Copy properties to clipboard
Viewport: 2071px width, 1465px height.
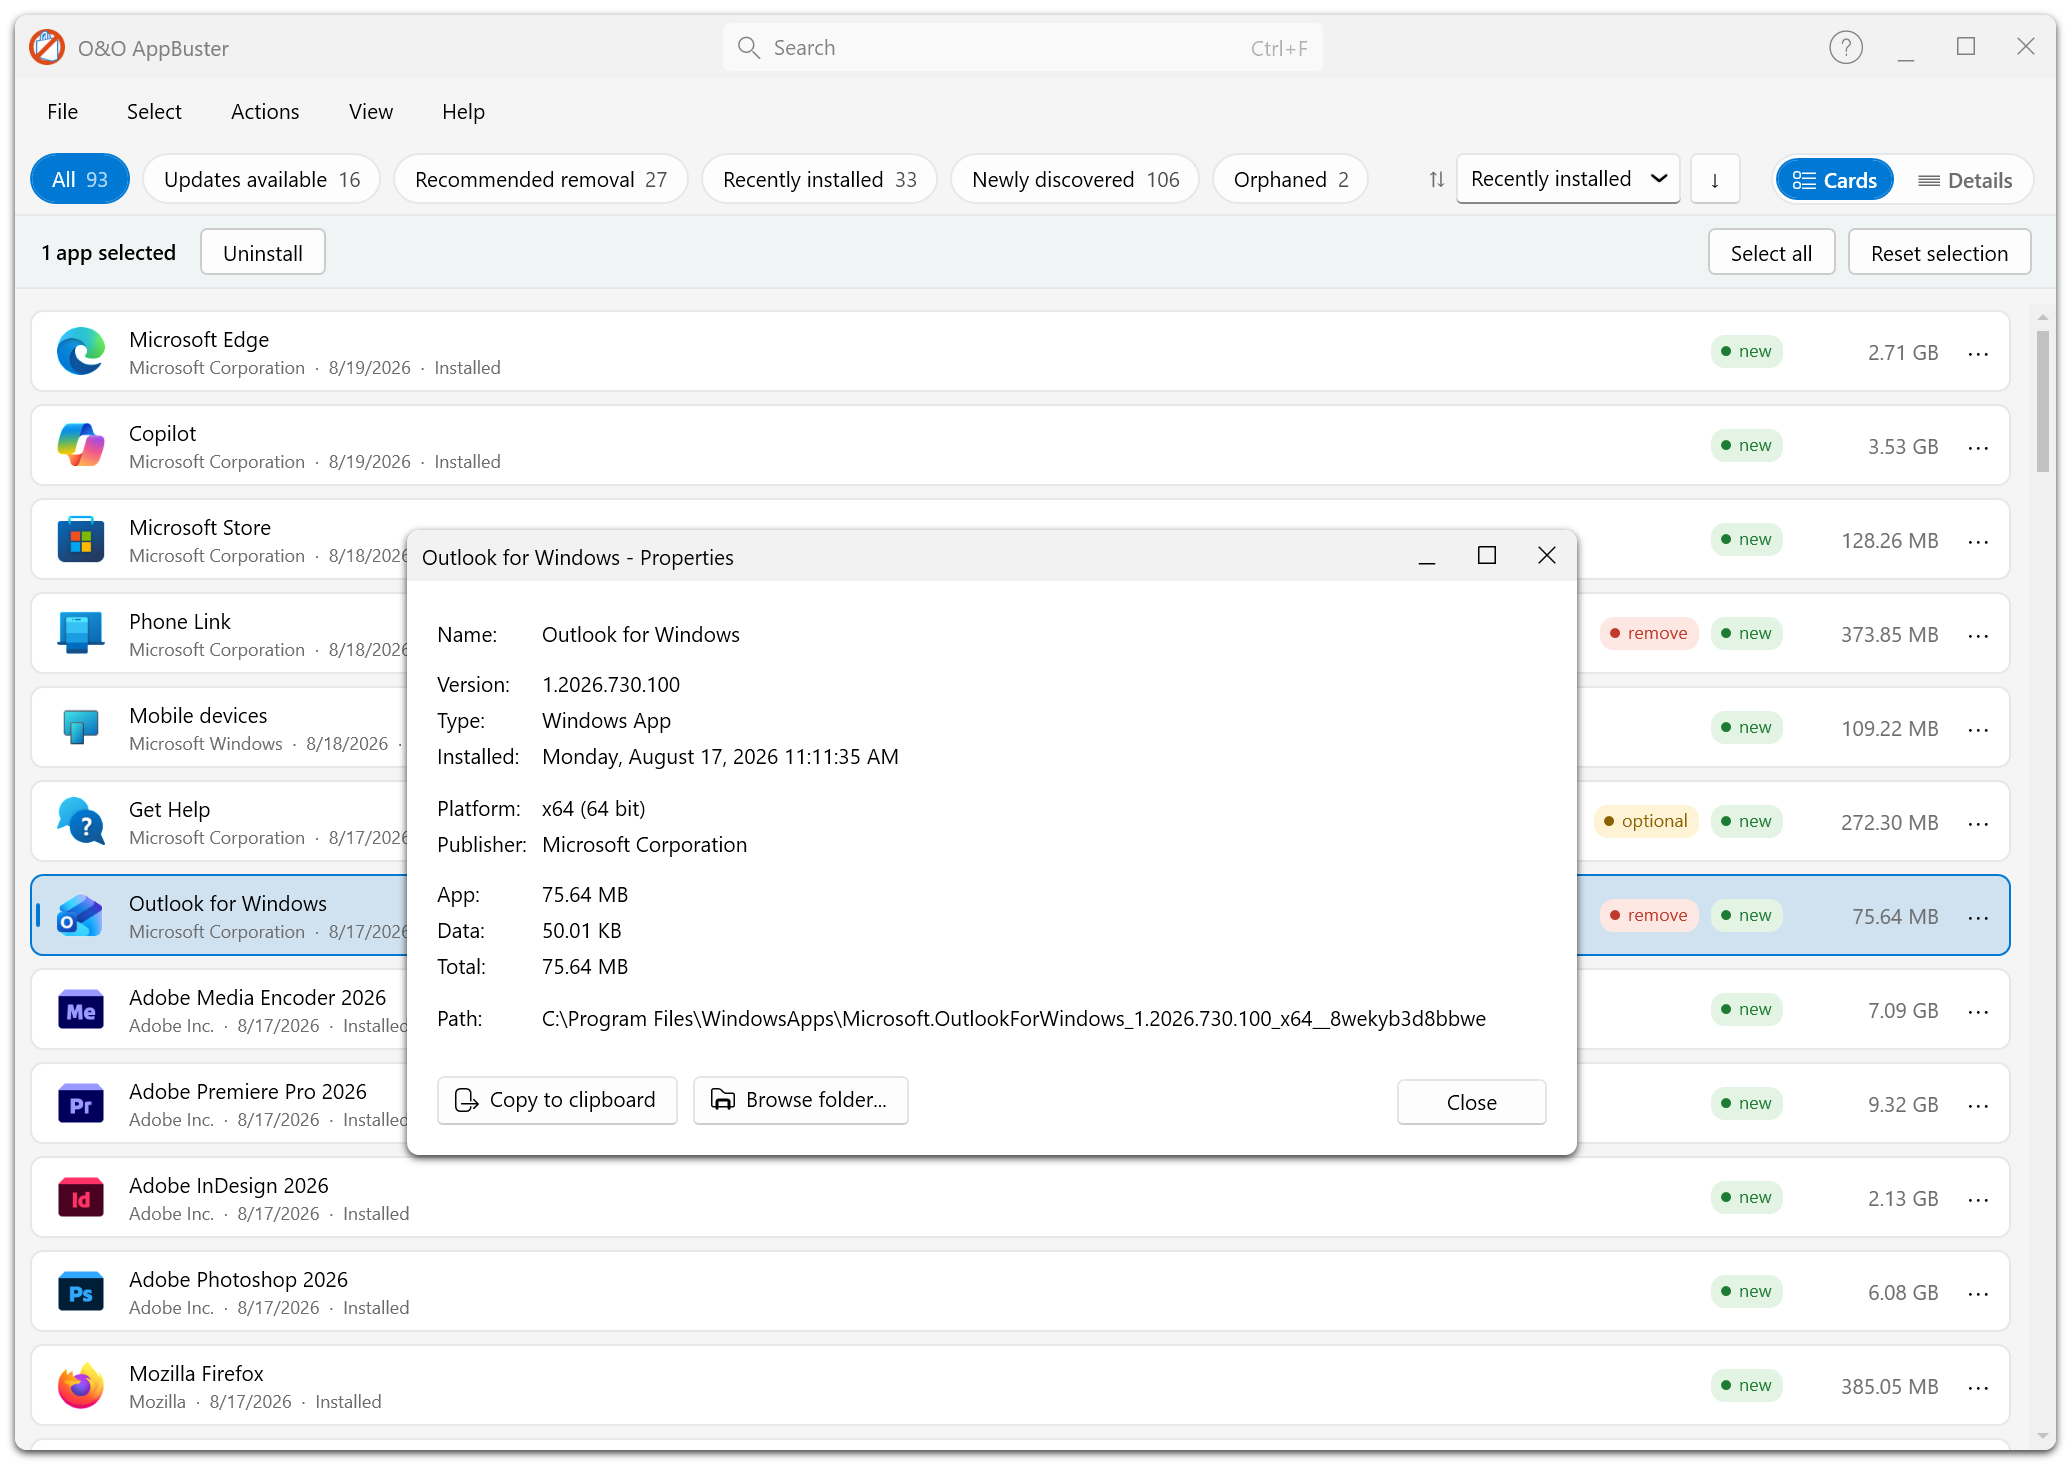pos(557,1101)
